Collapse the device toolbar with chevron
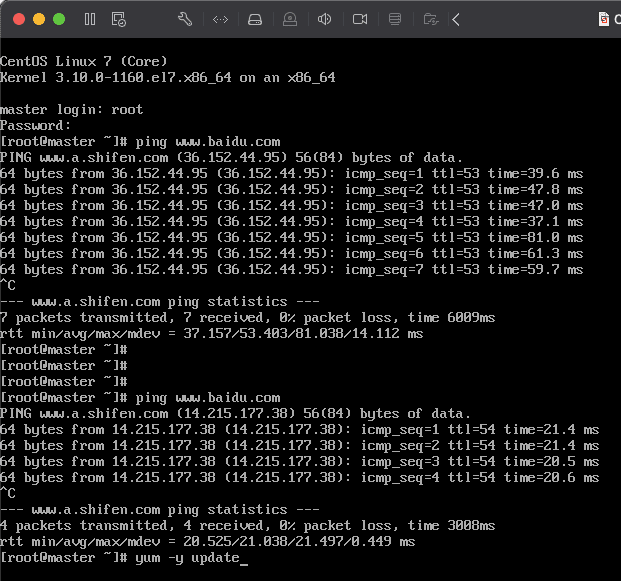Screen dimensions: 621x581 pos(456,19)
